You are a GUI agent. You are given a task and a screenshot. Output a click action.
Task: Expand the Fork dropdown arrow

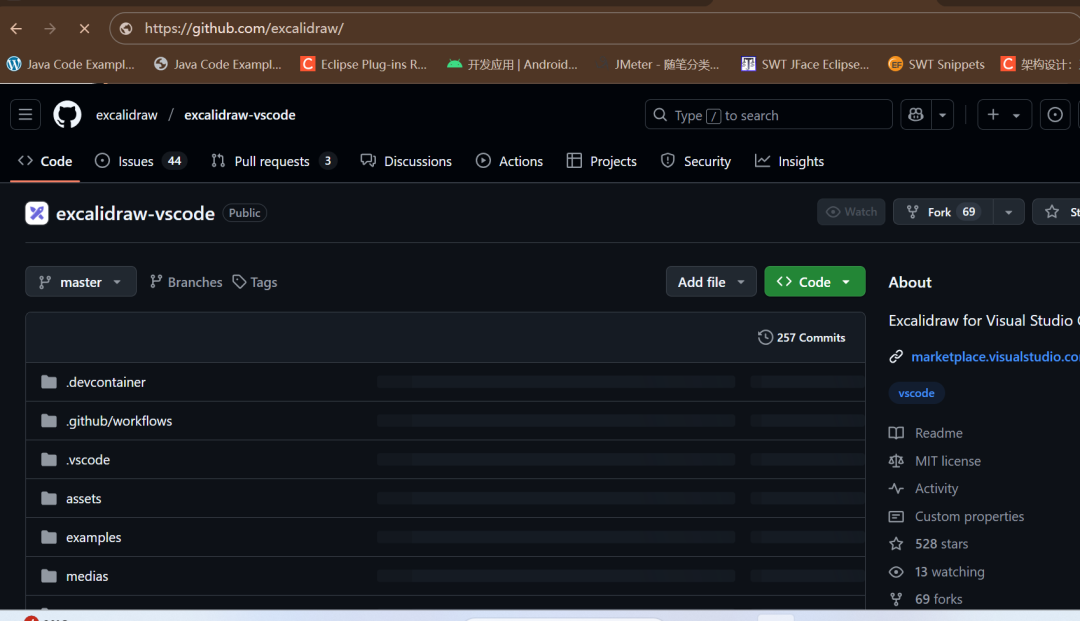pos(1009,212)
